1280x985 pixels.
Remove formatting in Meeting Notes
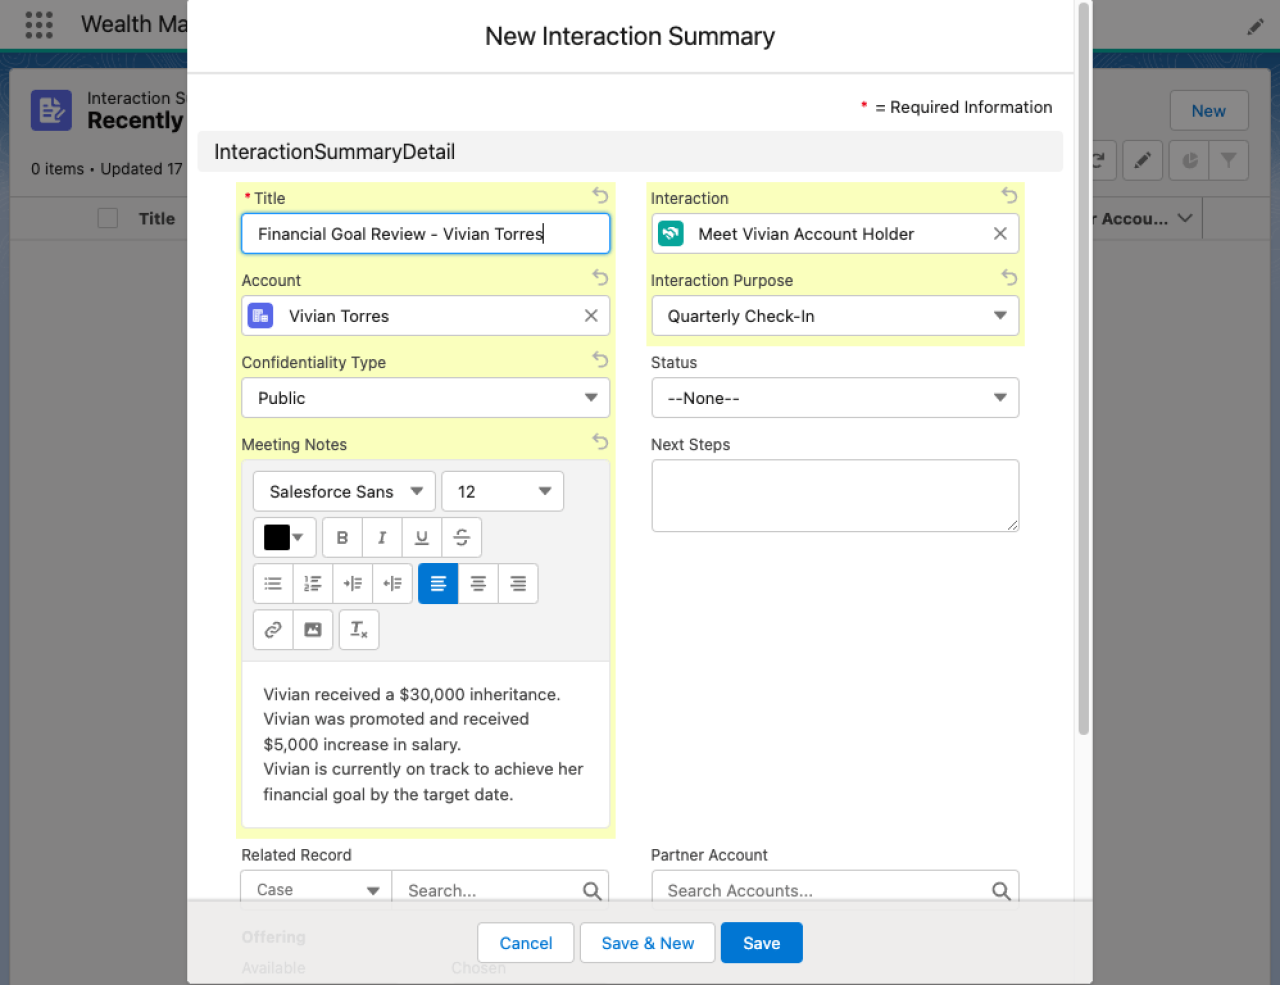click(x=359, y=630)
